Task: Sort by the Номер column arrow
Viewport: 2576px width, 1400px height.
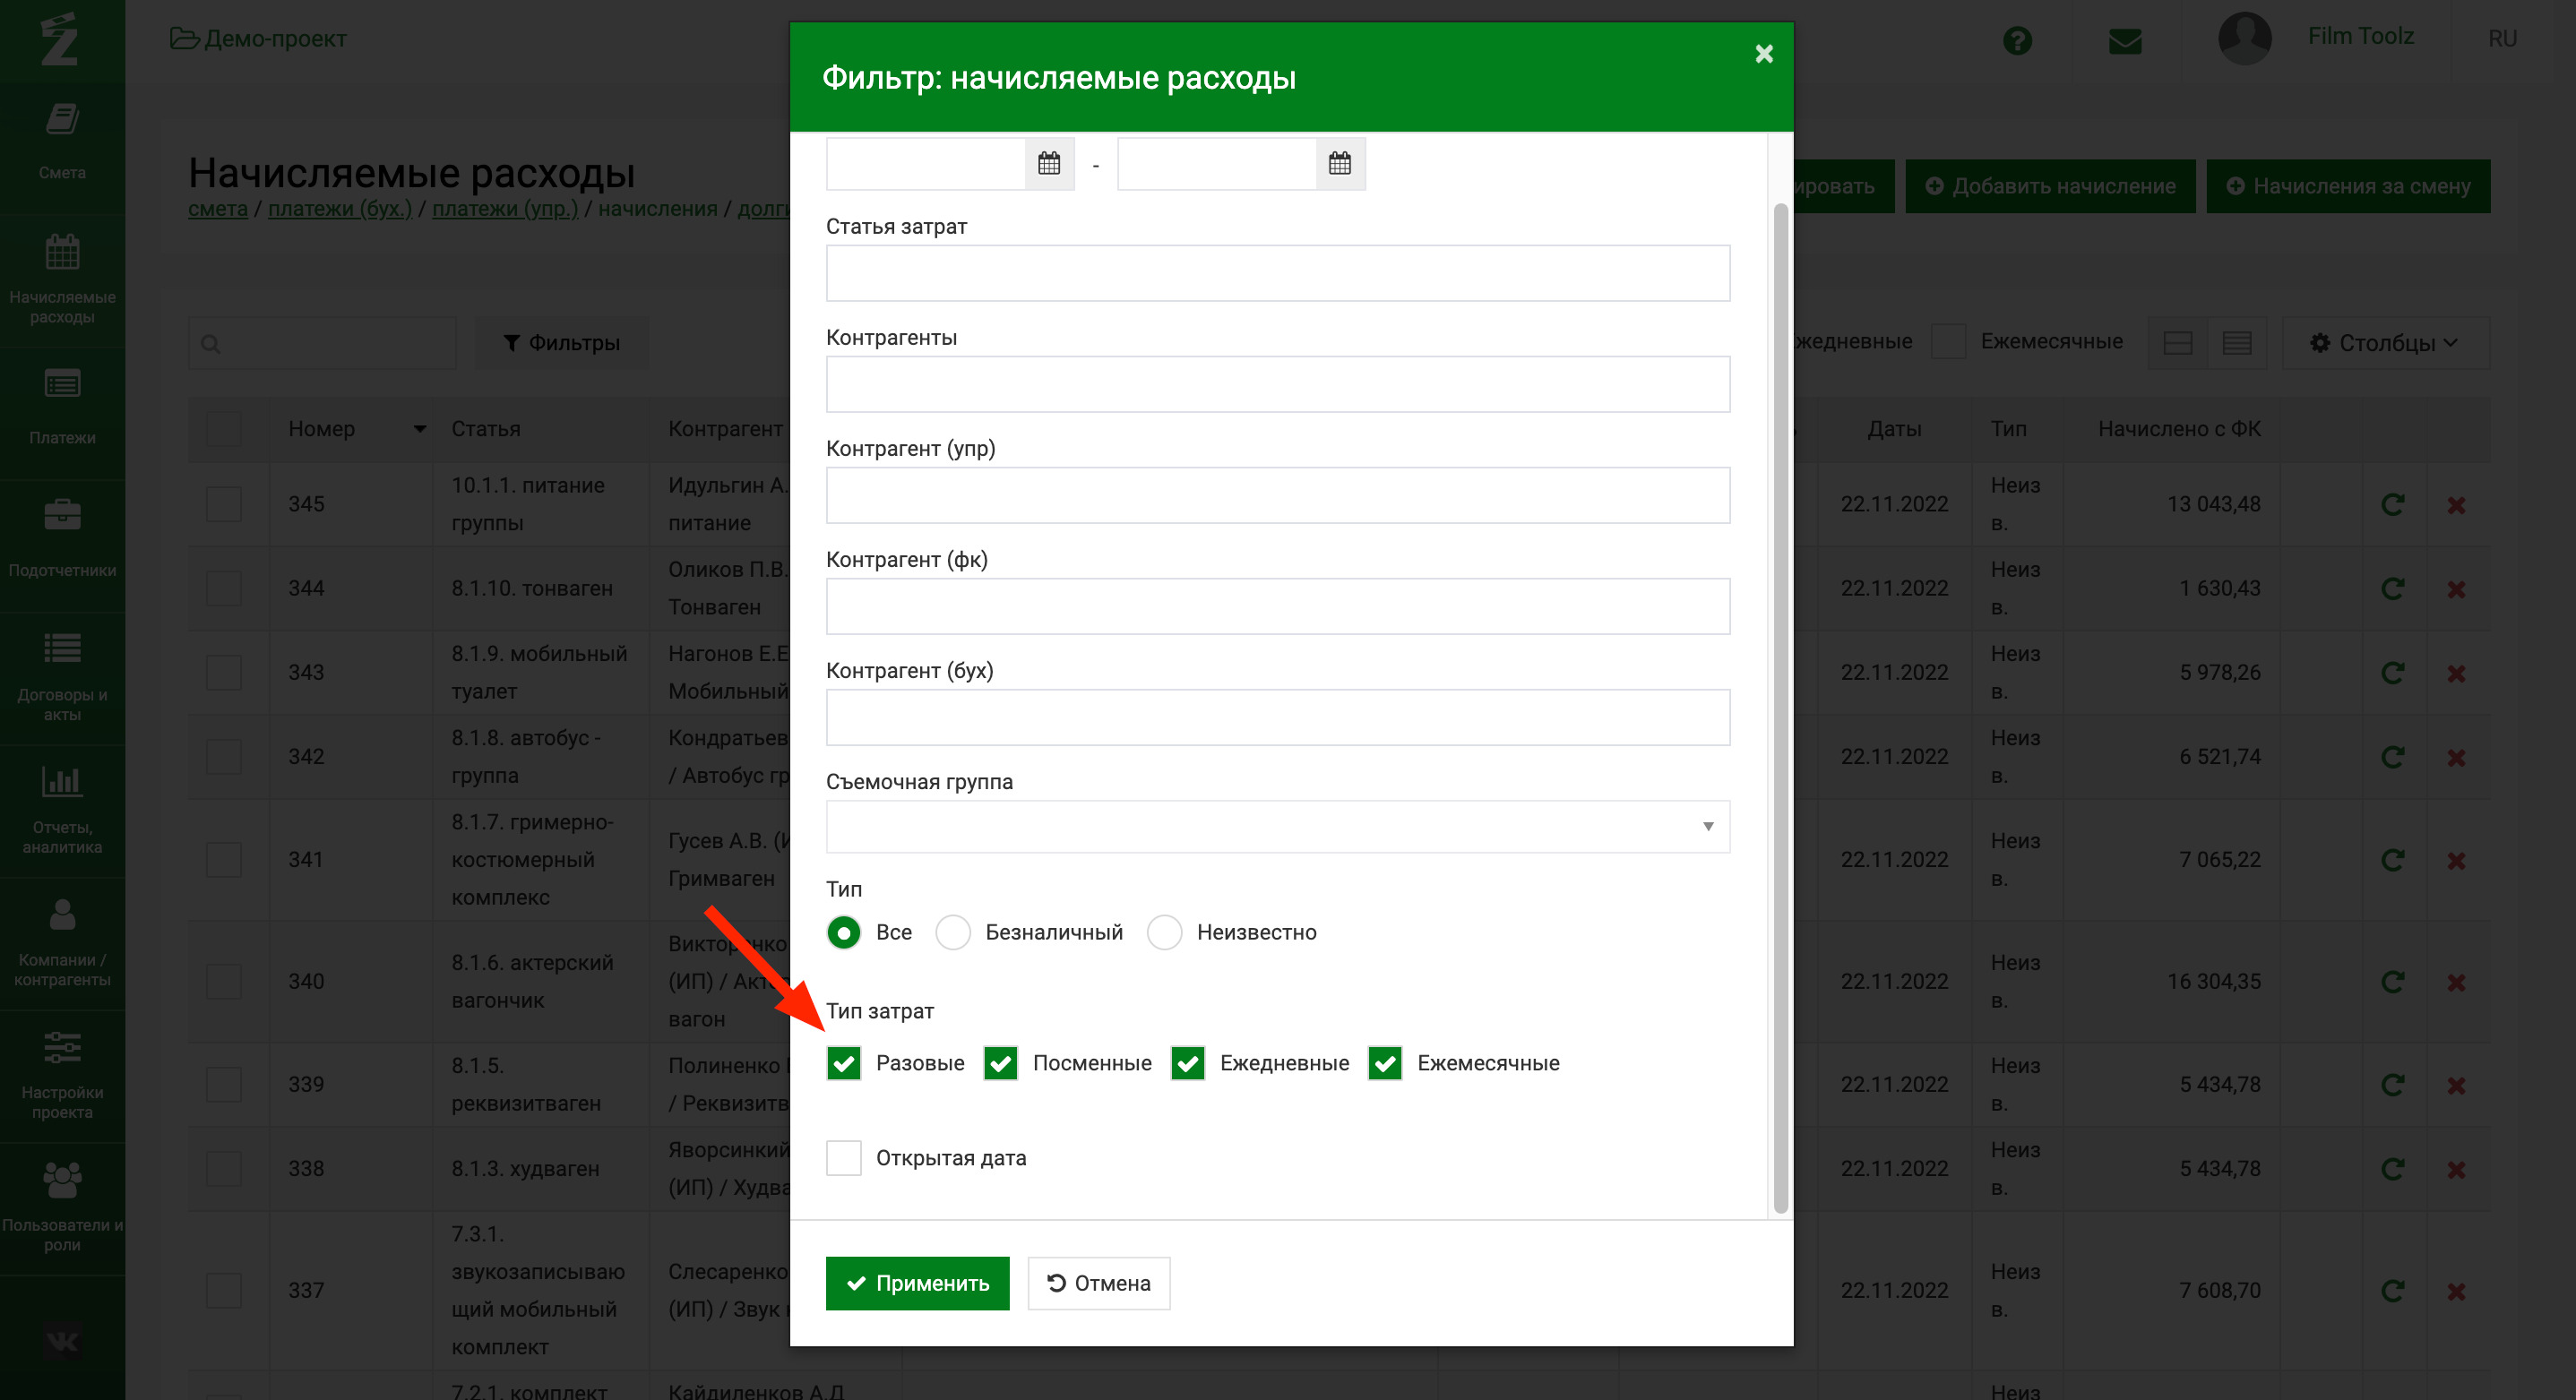Action: click(x=420, y=429)
